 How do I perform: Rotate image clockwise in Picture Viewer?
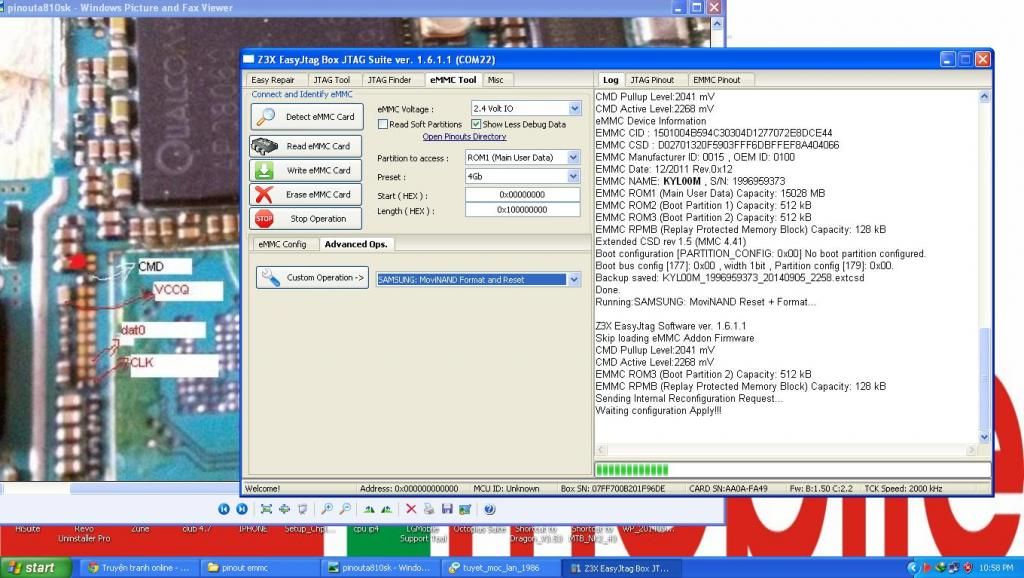click(369, 509)
